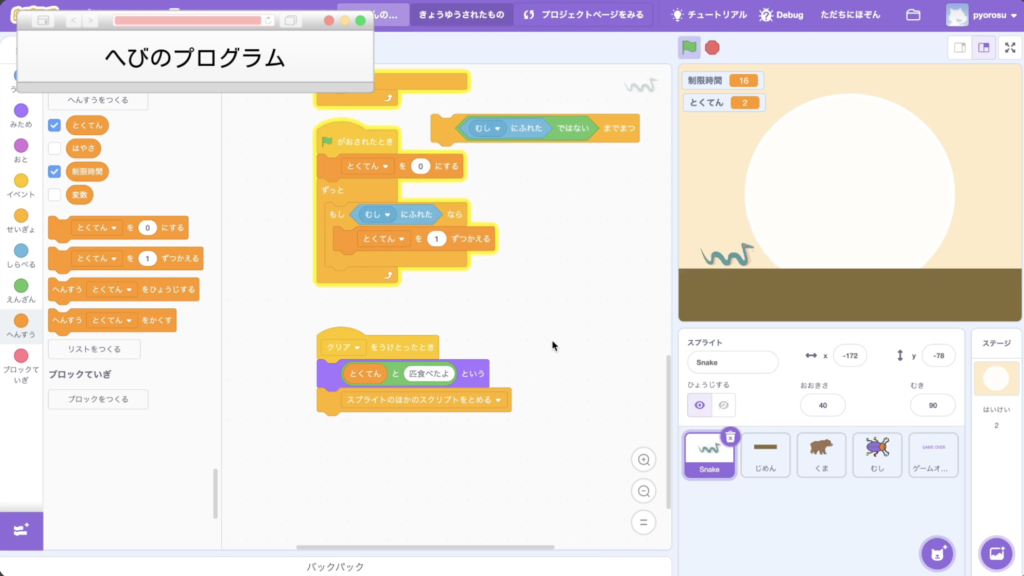
Task: Open the my-stuff folder icon
Action: tap(912, 15)
